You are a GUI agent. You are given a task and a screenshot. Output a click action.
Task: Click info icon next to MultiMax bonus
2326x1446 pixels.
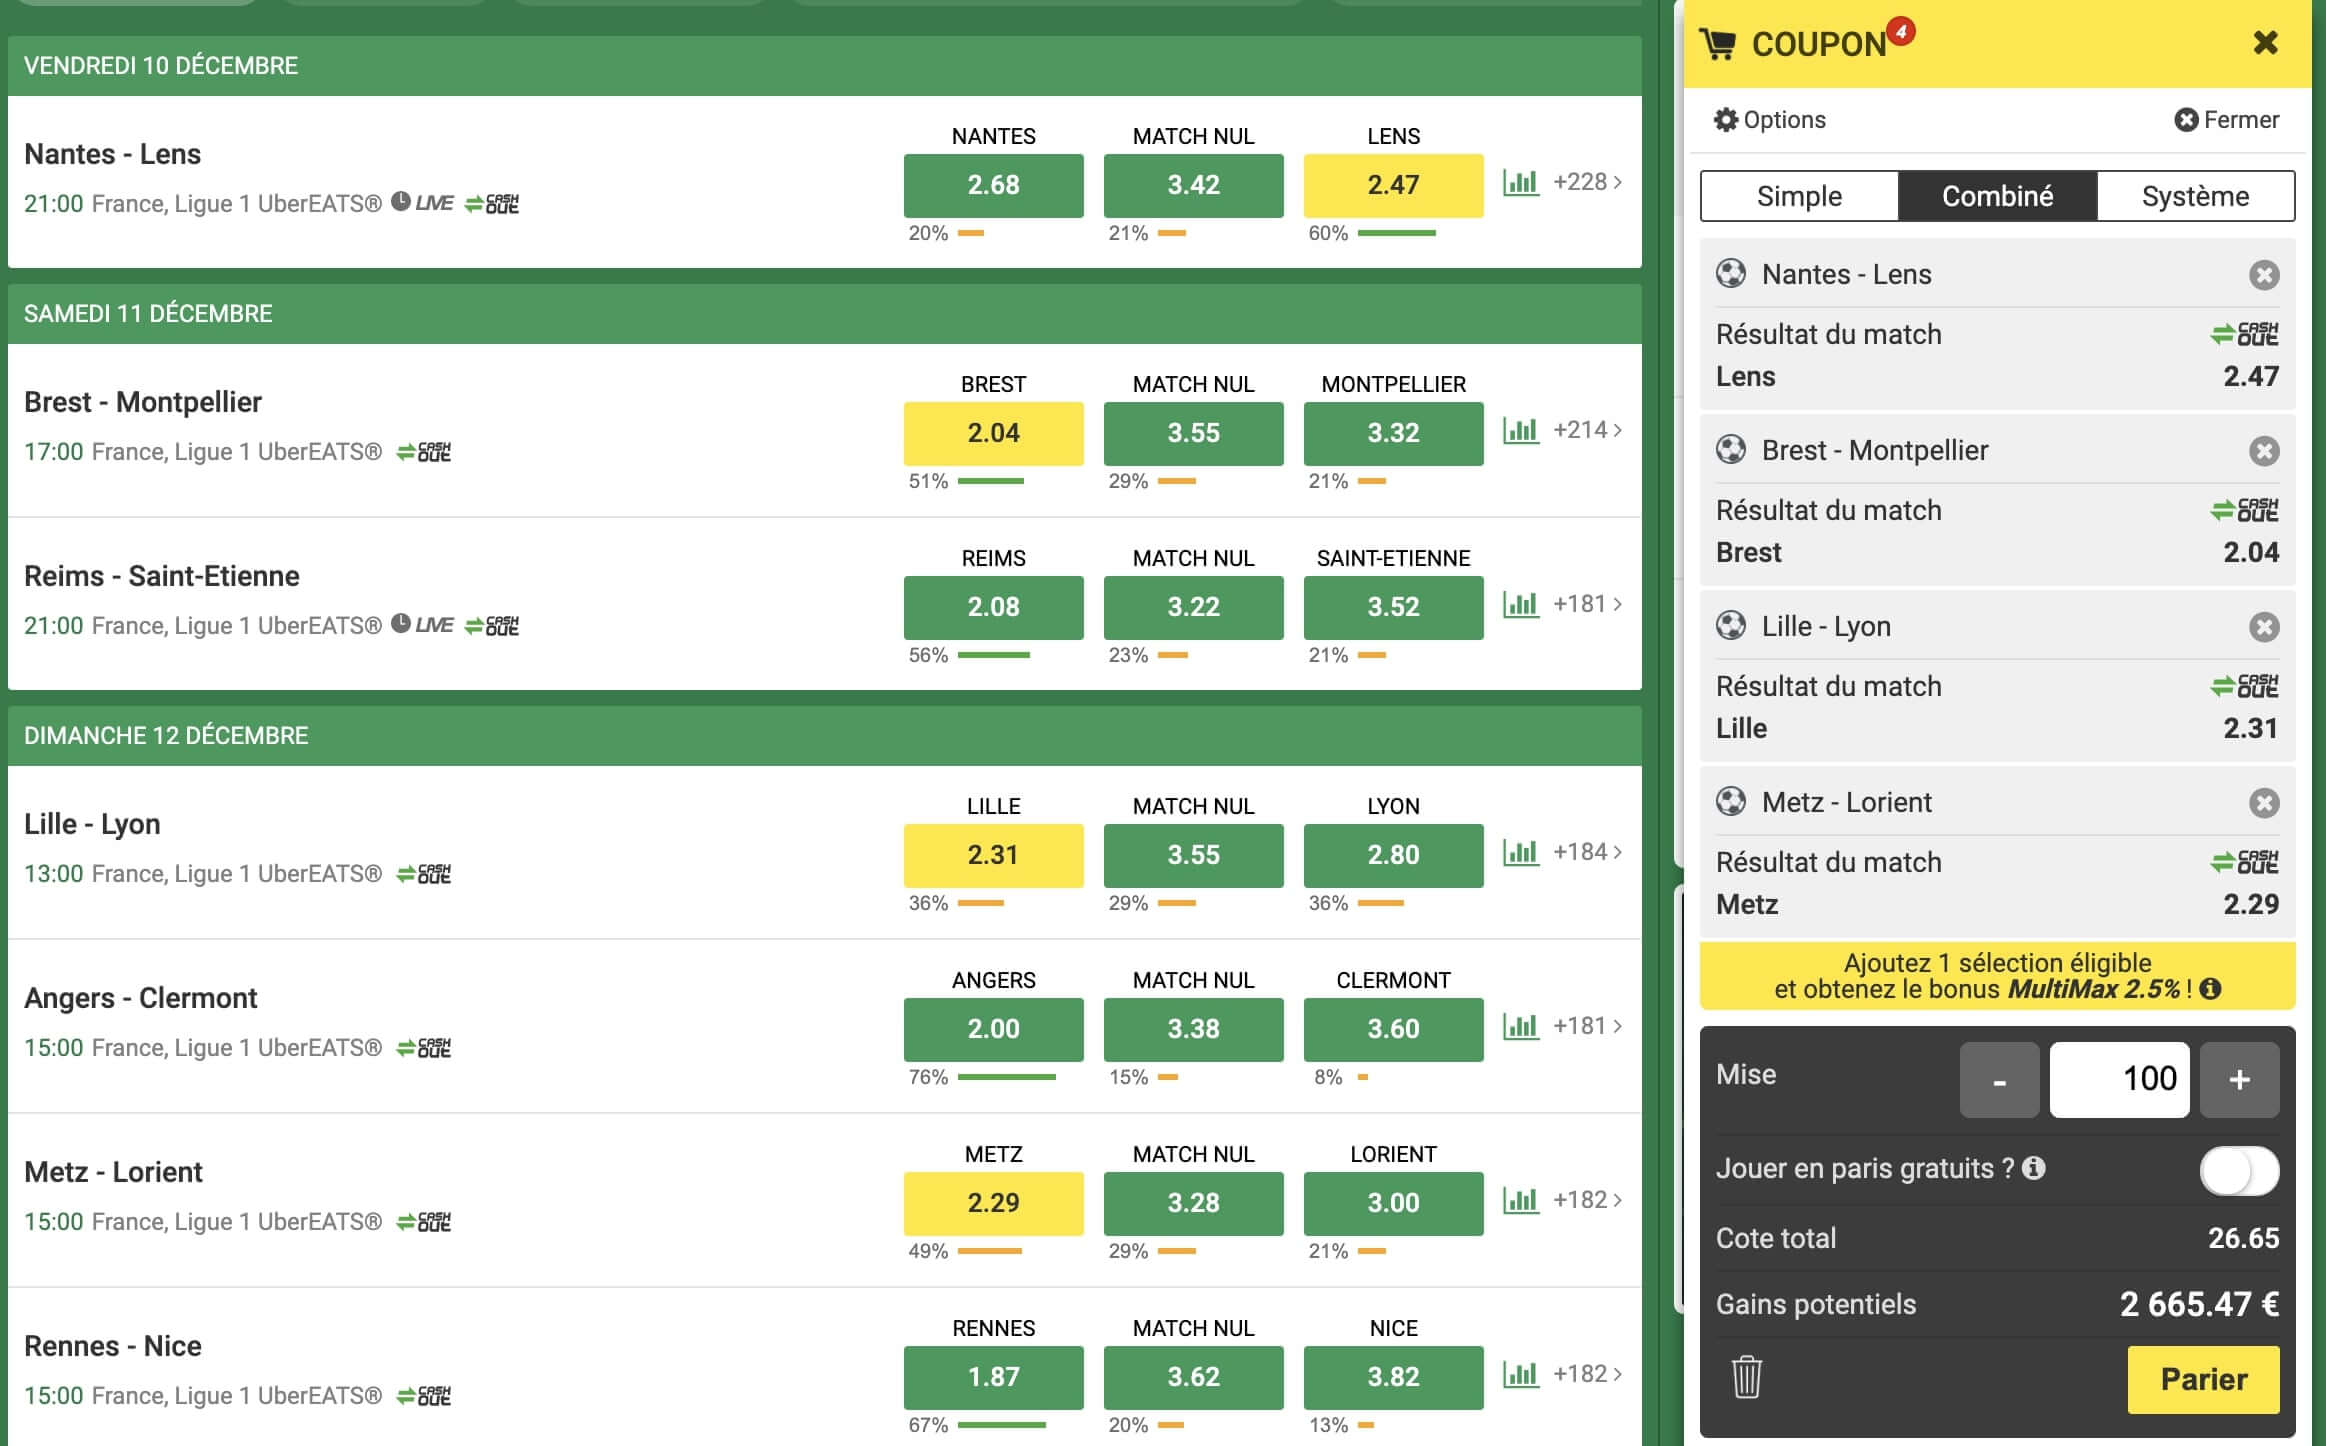pos(2211,989)
